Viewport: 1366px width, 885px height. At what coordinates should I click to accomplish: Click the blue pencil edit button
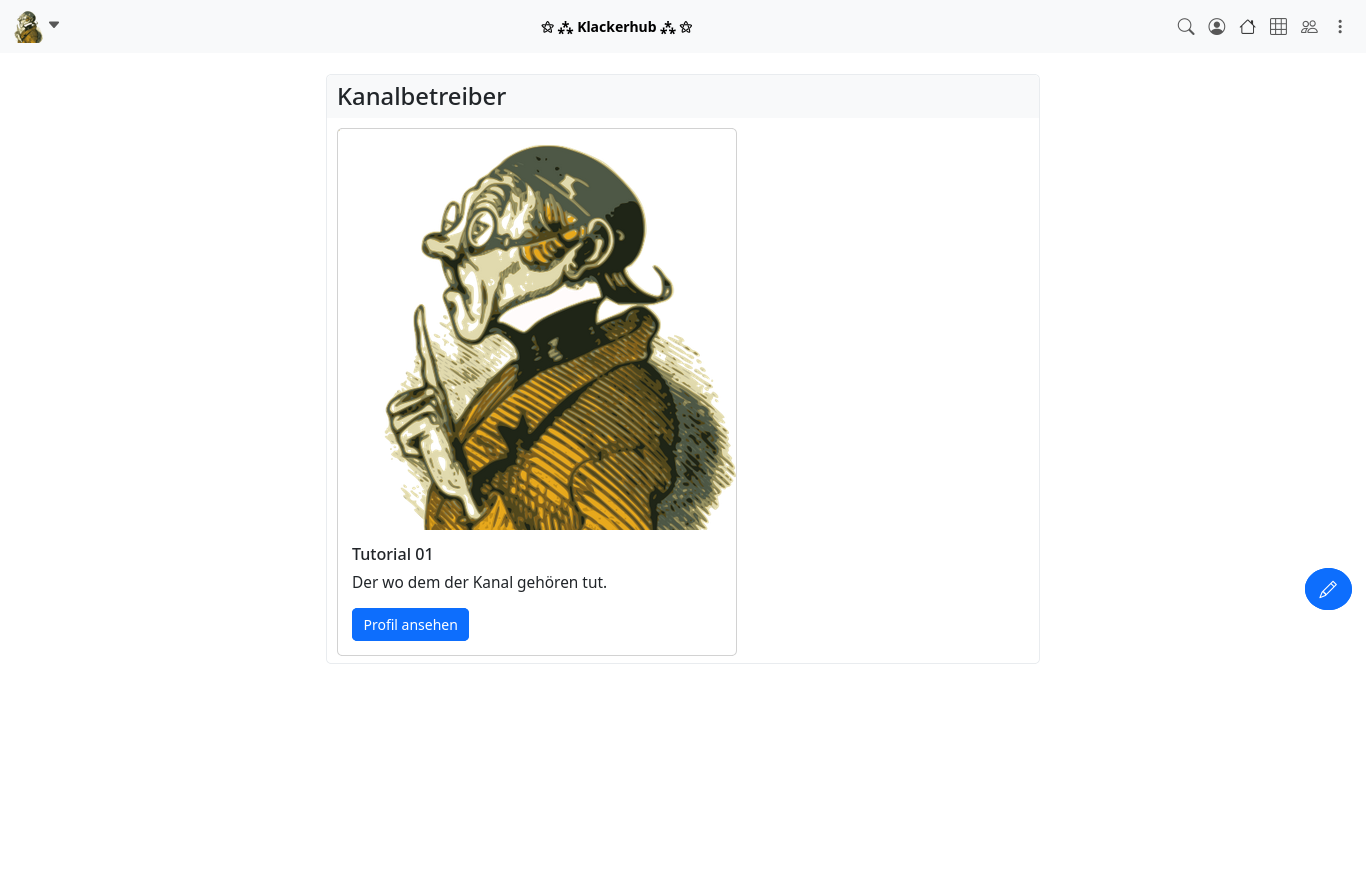(1328, 589)
